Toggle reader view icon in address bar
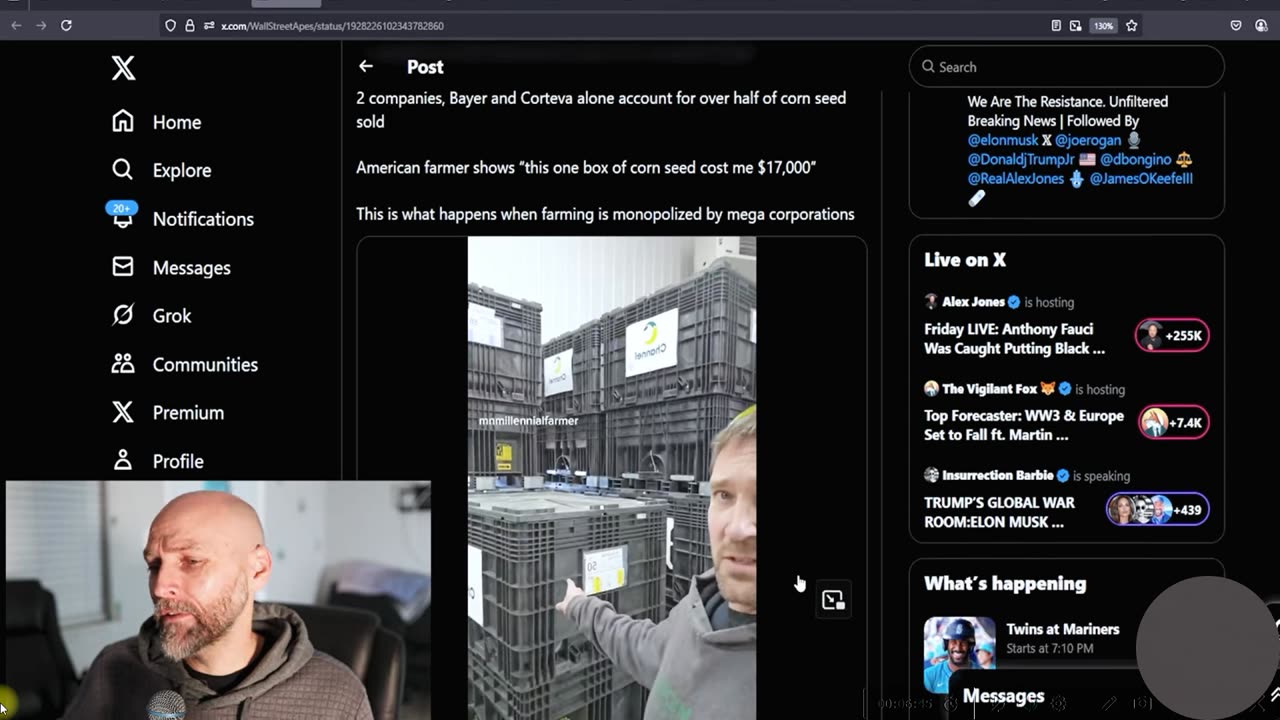This screenshot has width=1280, height=720. click(1056, 25)
